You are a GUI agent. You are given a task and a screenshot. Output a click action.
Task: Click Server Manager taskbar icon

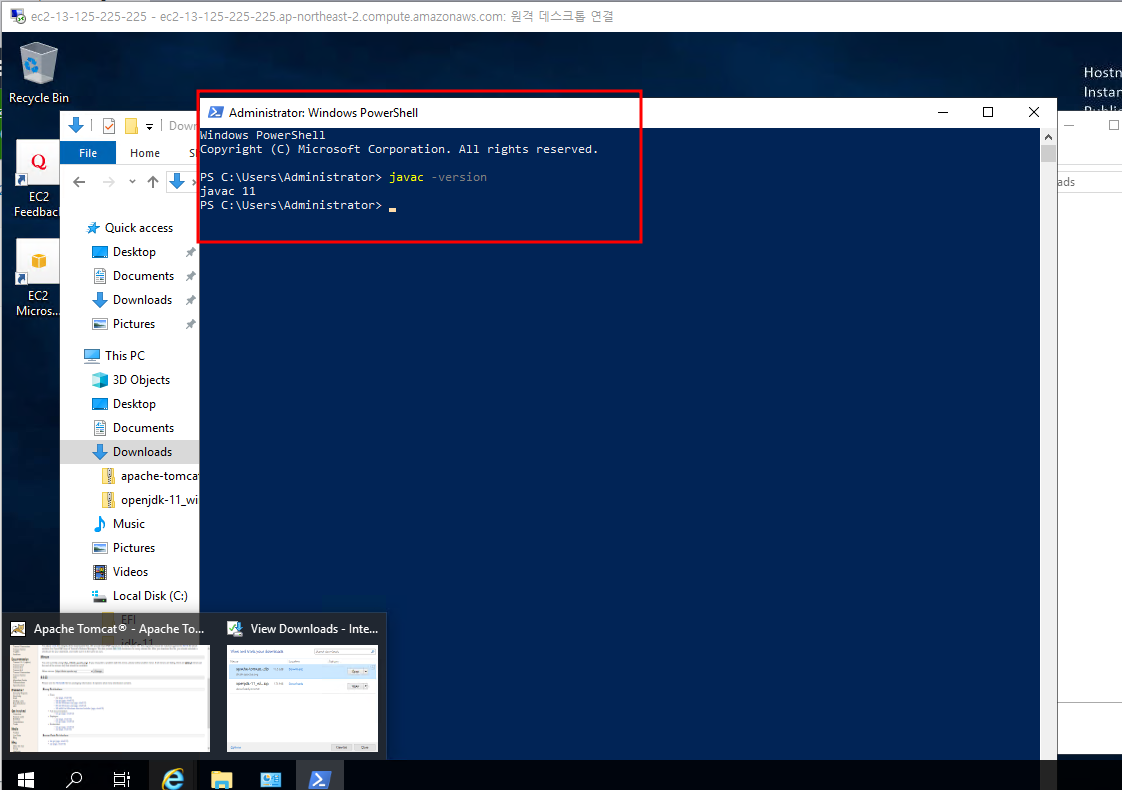(270, 779)
